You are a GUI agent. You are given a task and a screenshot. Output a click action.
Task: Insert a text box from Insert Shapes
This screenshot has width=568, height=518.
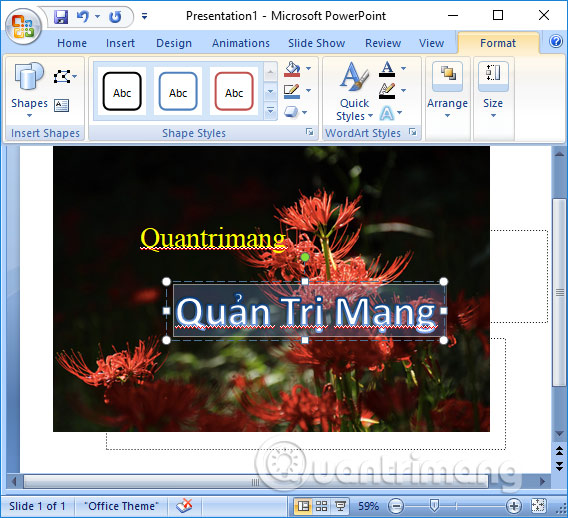coord(61,105)
